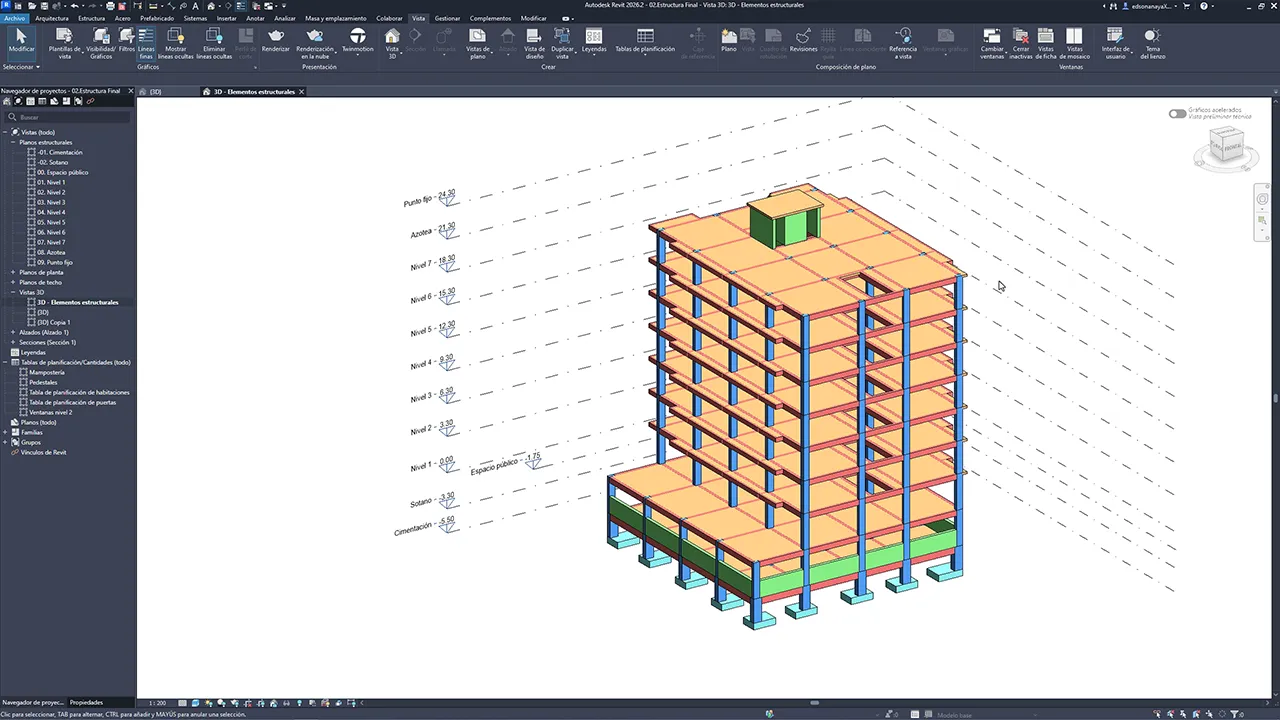Expand the Planos de planta node

click(x=13, y=272)
